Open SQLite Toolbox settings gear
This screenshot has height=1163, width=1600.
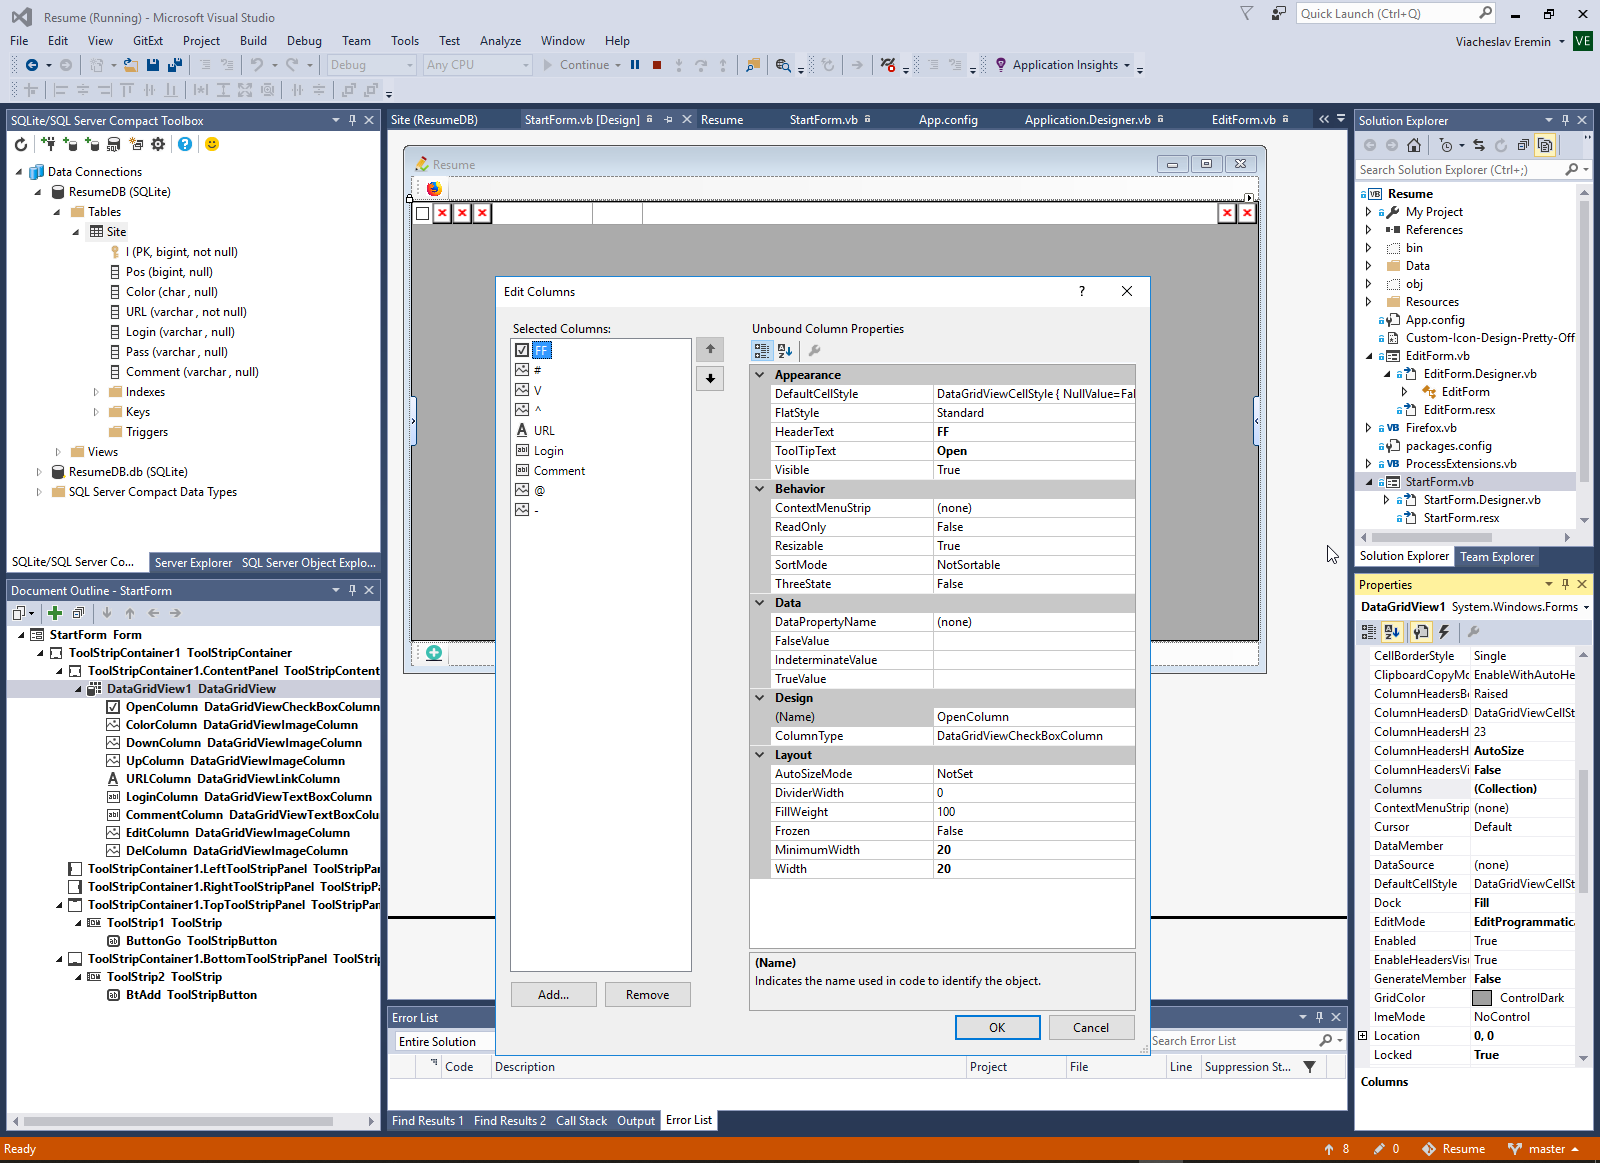point(158,144)
